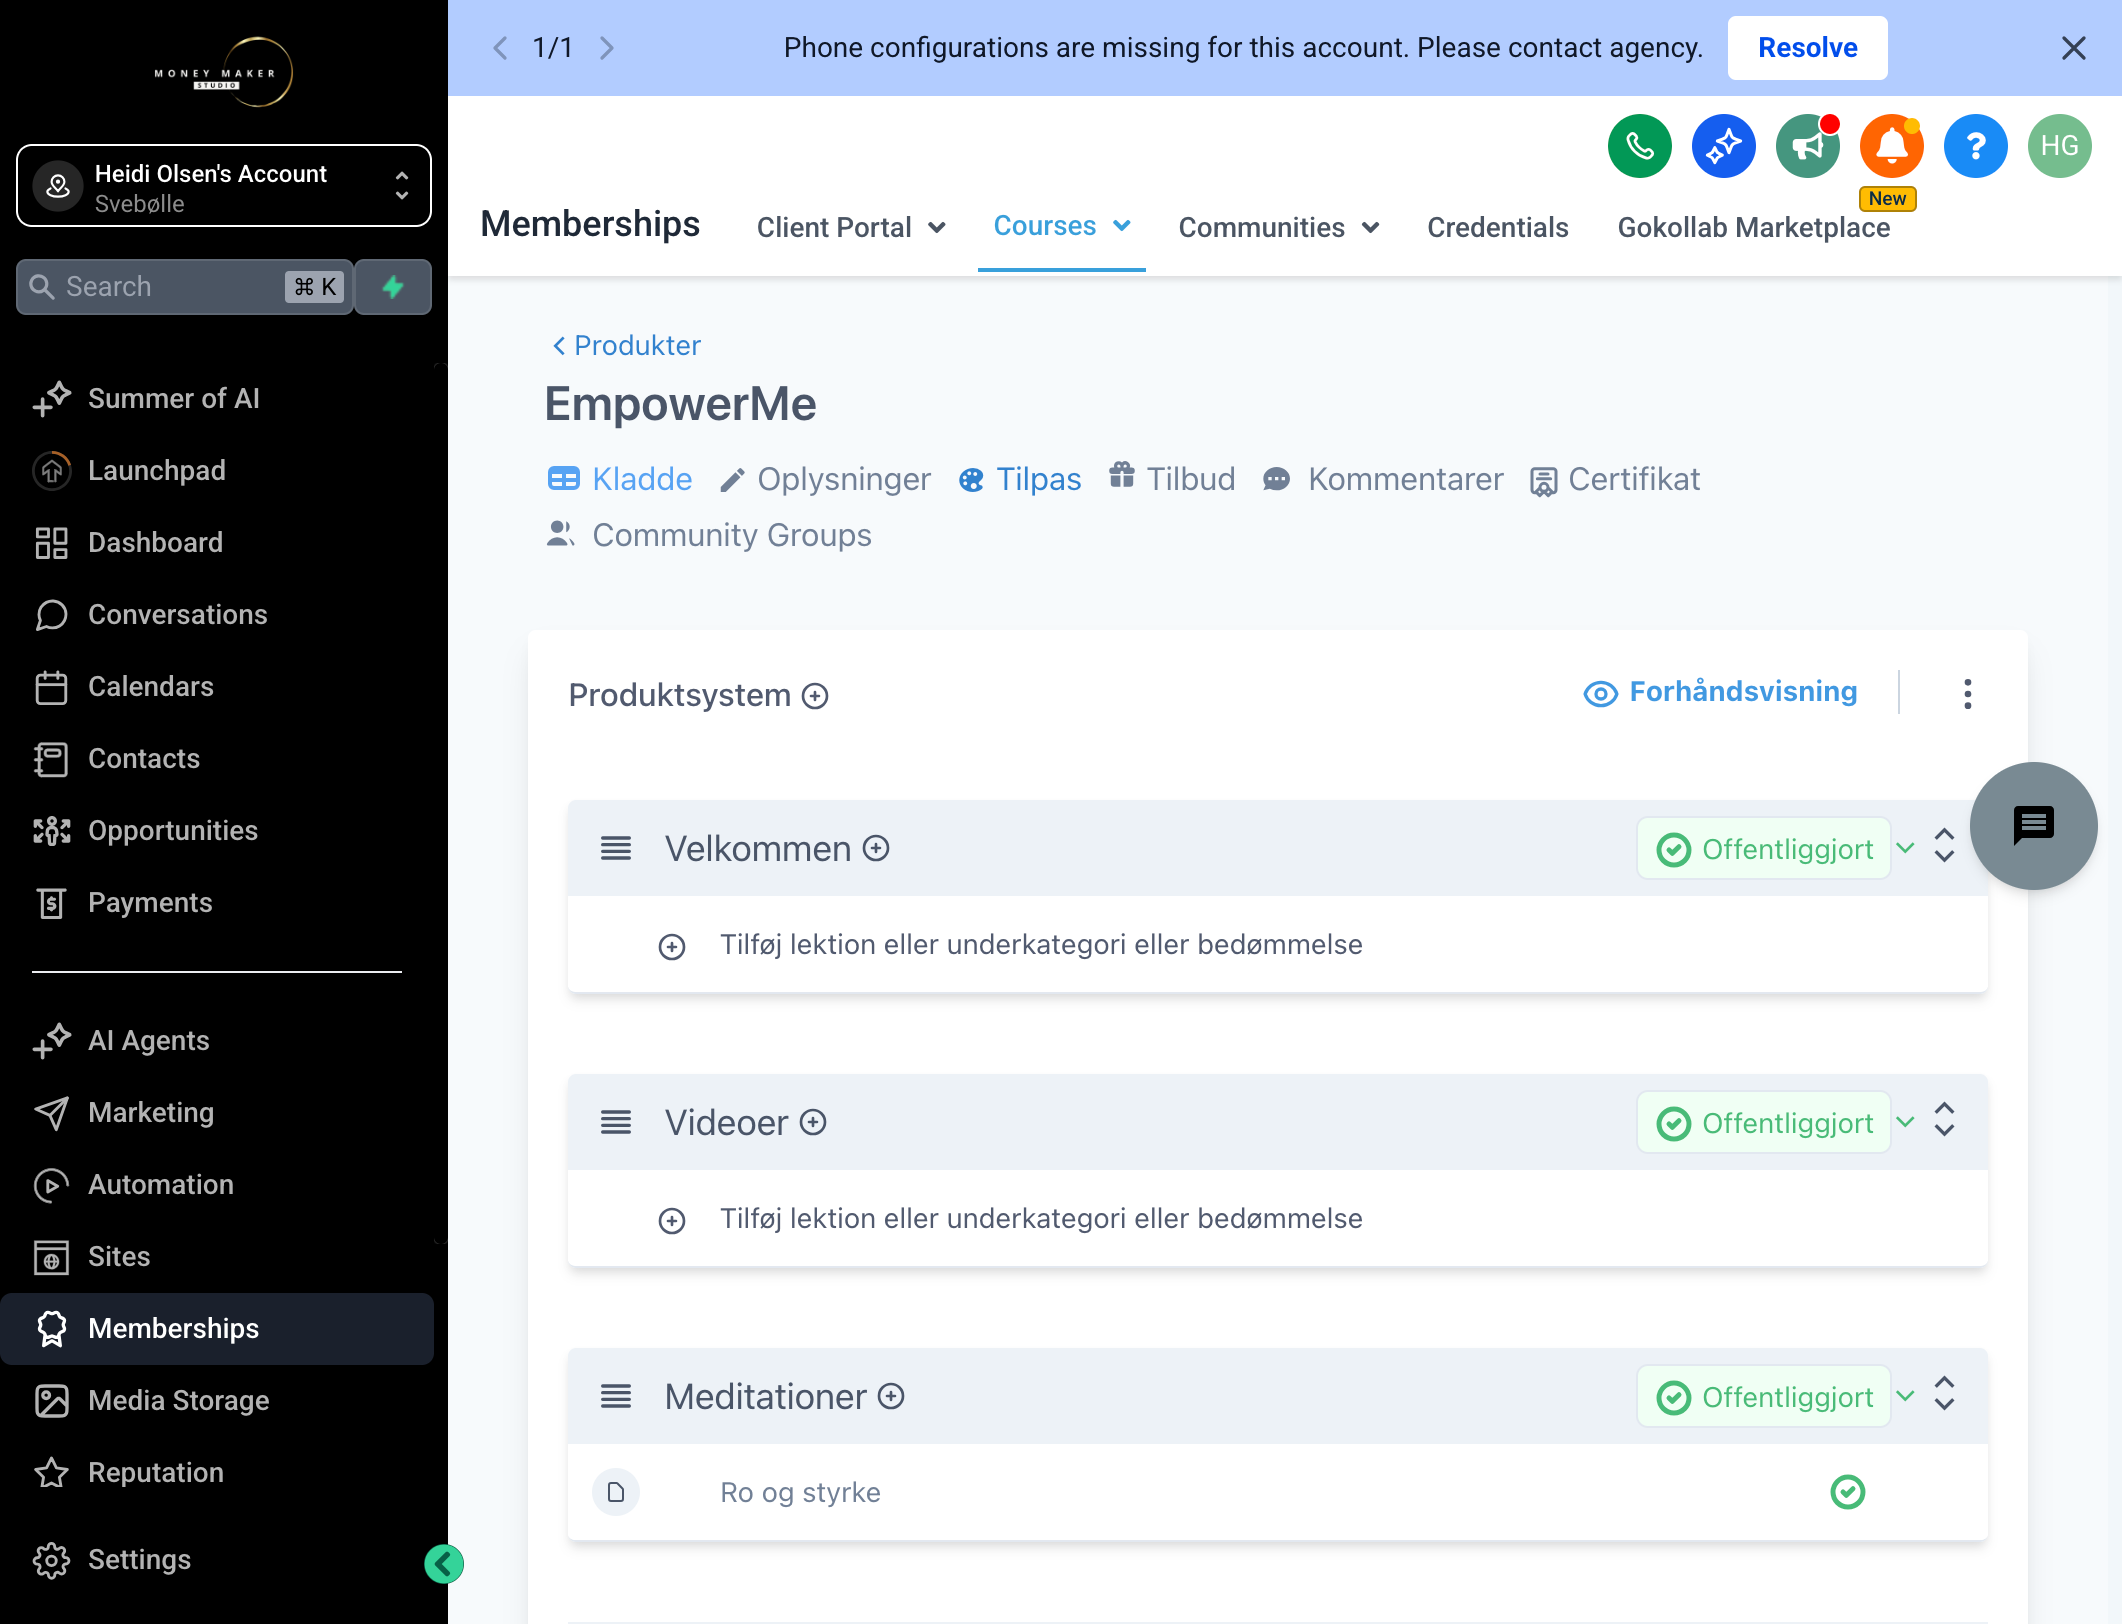
Task: Click the green lightning quick actions button
Action: click(393, 287)
